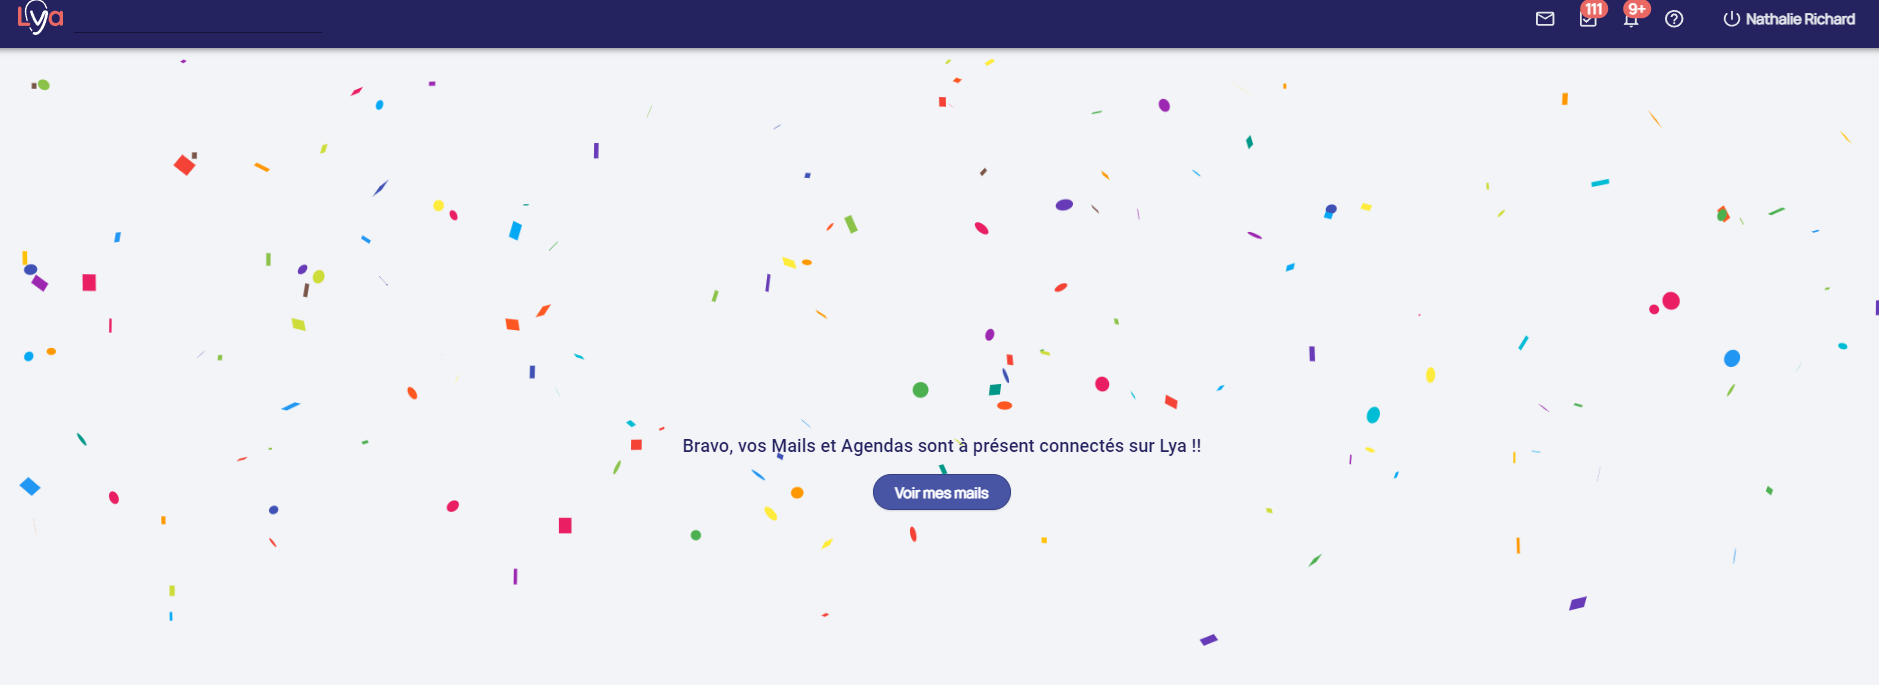Click the word Mails in the message
The width and height of the screenshot is (1879, 685).
click(x=794, y=446)
